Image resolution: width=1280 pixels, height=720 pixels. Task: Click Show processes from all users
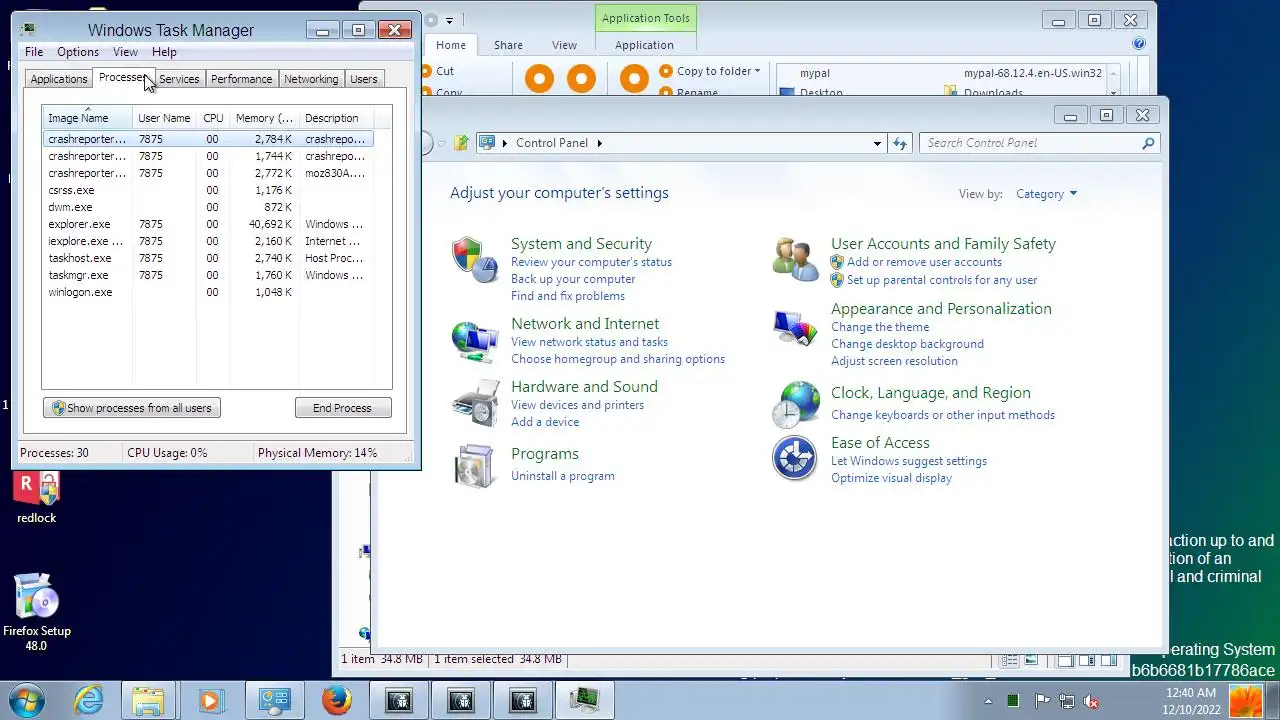[x=132, y=408]
